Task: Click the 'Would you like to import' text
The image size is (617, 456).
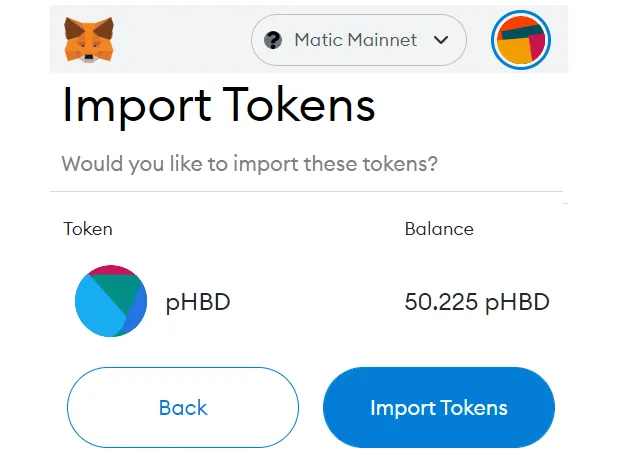Action: tap(249, 164)
